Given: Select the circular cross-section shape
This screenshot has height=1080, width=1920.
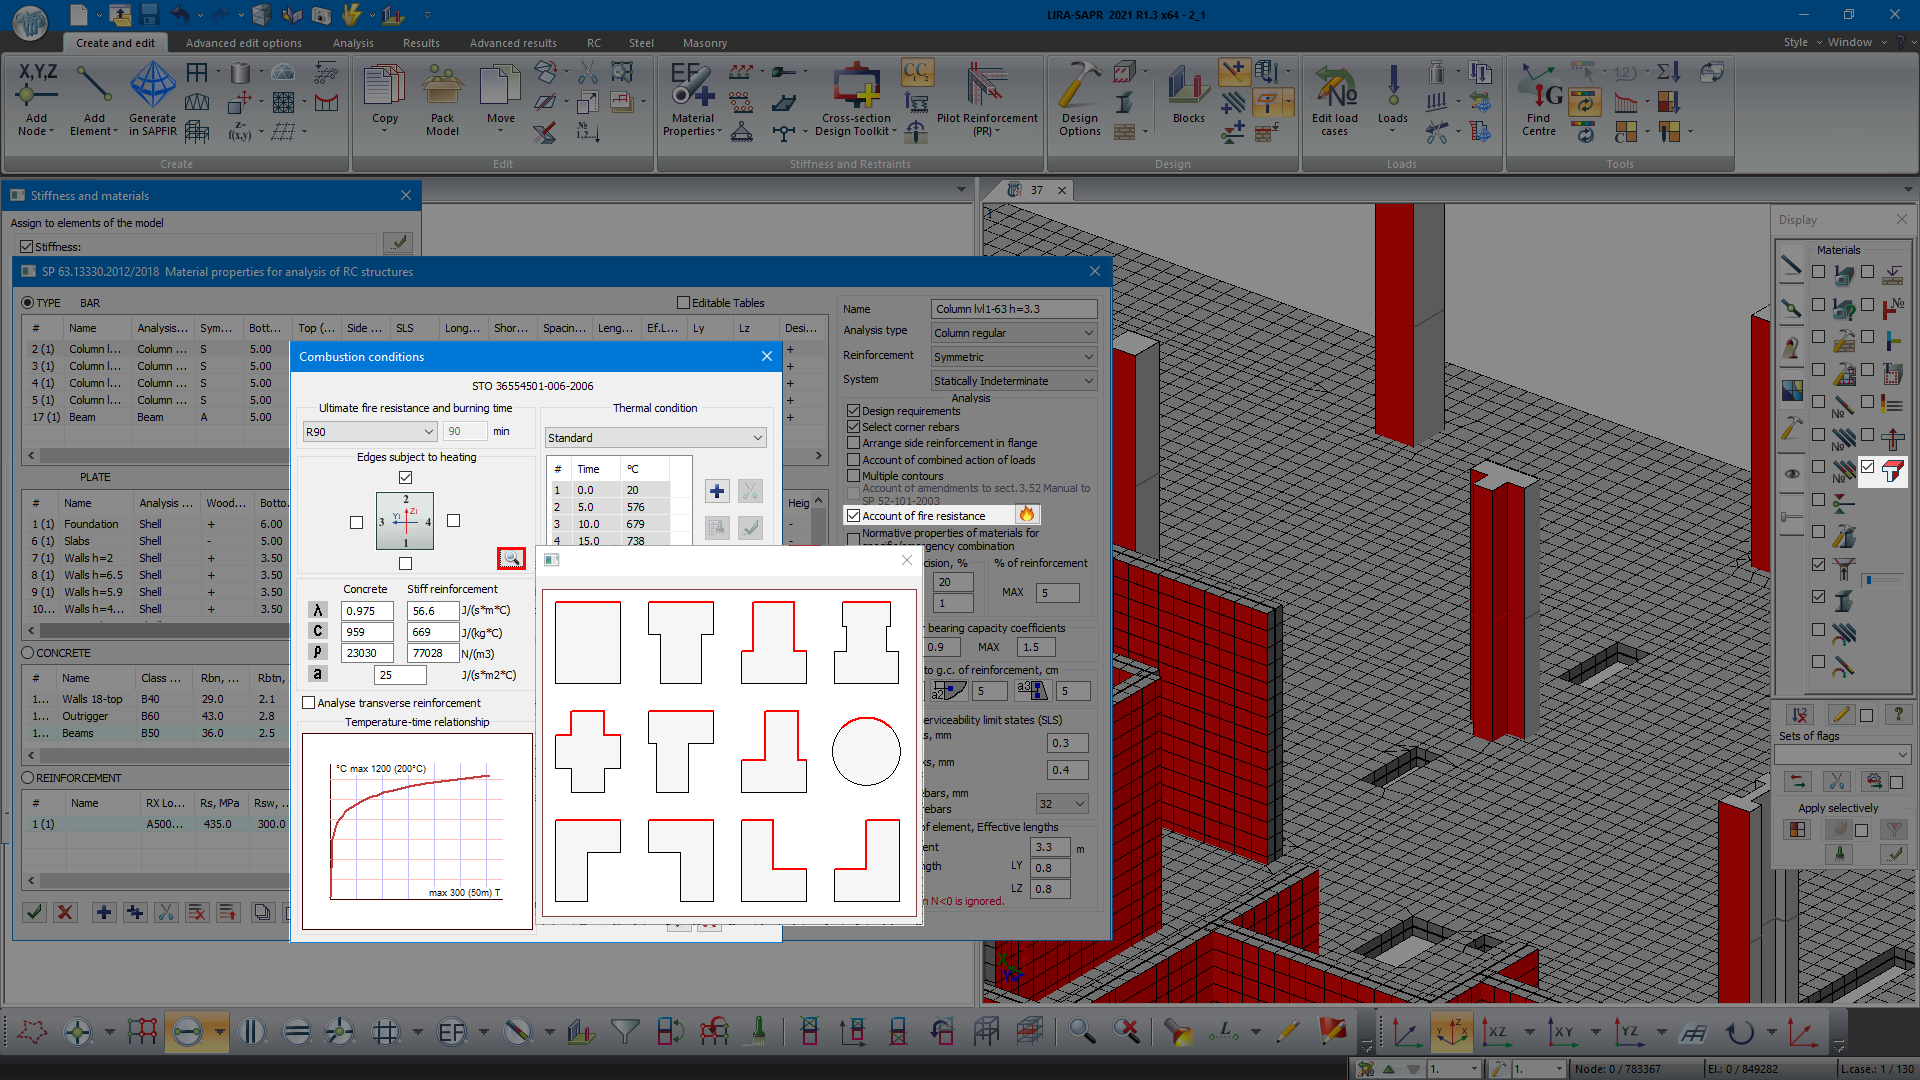Looking at the screenshot, I should pyautogui.click(x=866, y=751).
